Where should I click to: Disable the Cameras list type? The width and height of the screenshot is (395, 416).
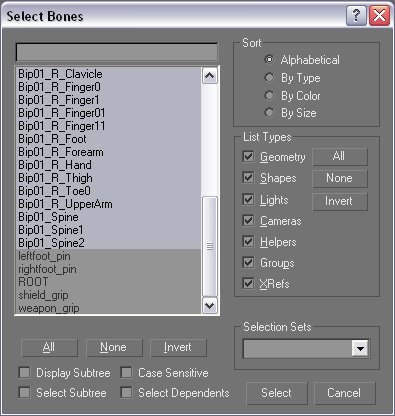(248, 221)
